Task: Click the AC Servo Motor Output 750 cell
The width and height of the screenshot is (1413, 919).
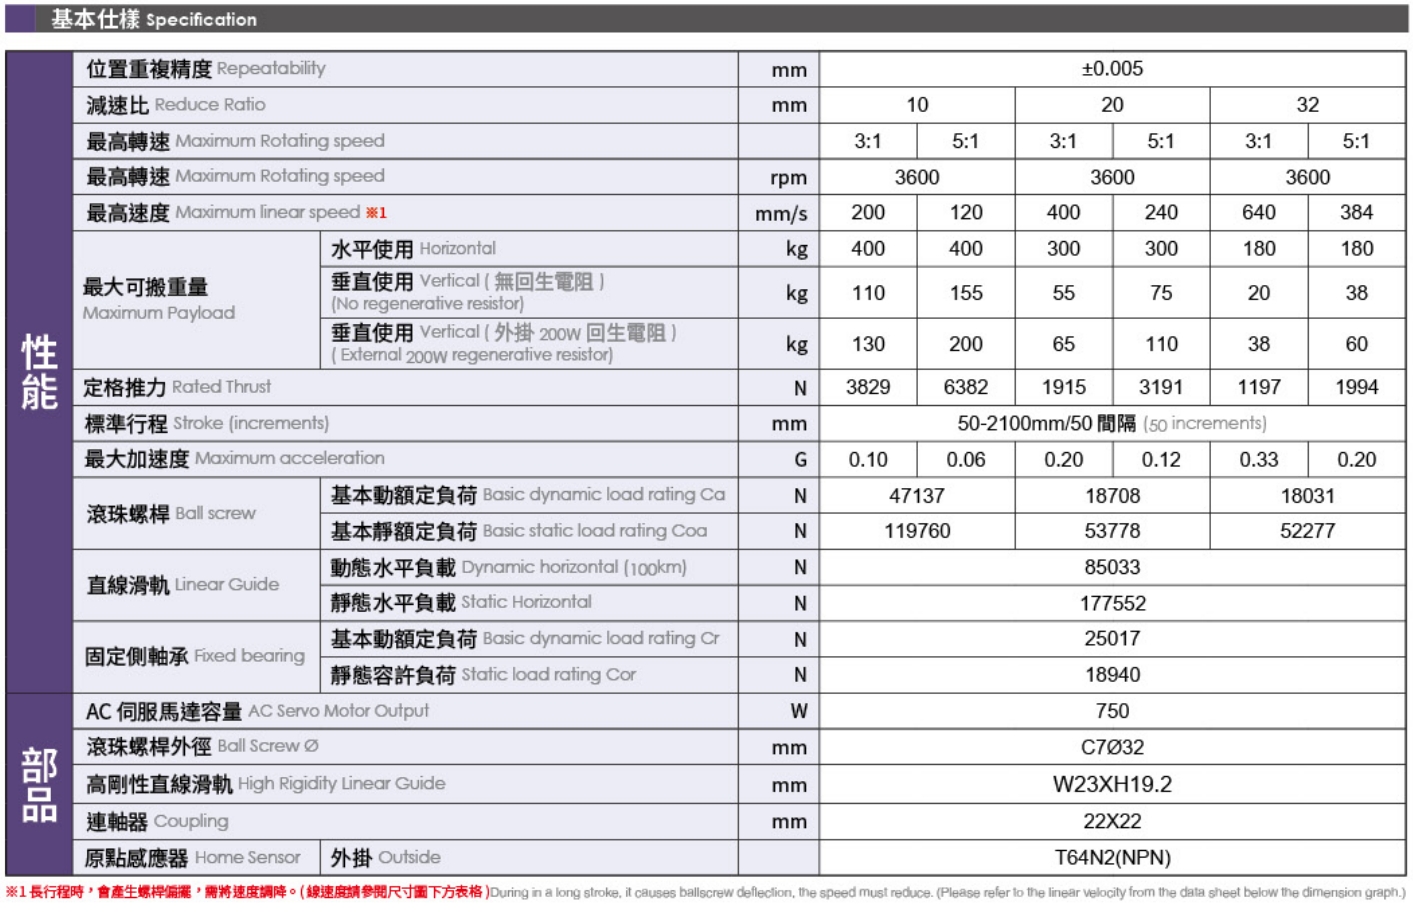Action: point(1113,709)
